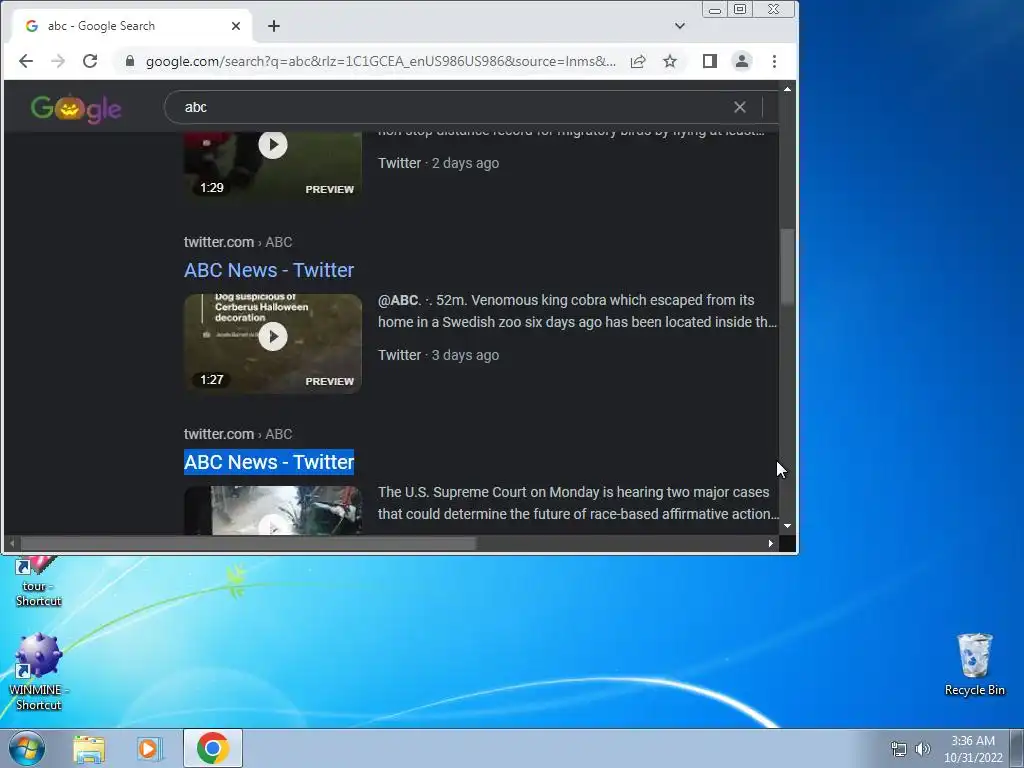Click the vertical scrollbar up arrow
1024x768 pixels.
pos(788,89)
